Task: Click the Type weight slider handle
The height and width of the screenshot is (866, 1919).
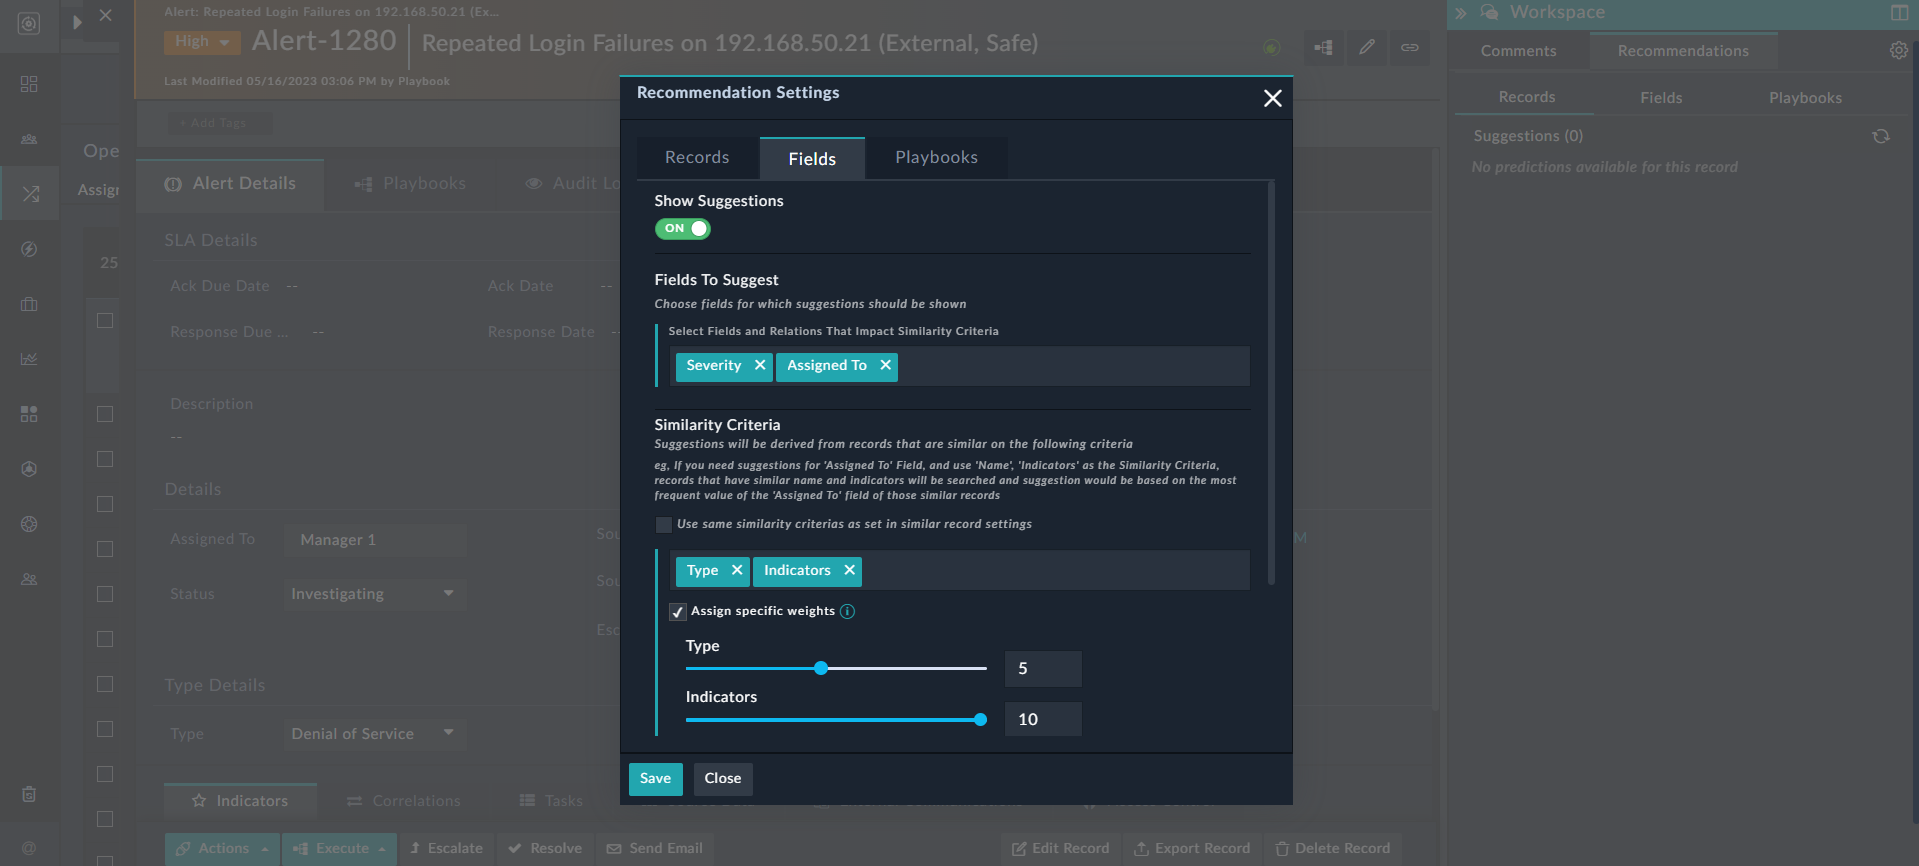Action: pyautogui.click(x=821, y=668)
